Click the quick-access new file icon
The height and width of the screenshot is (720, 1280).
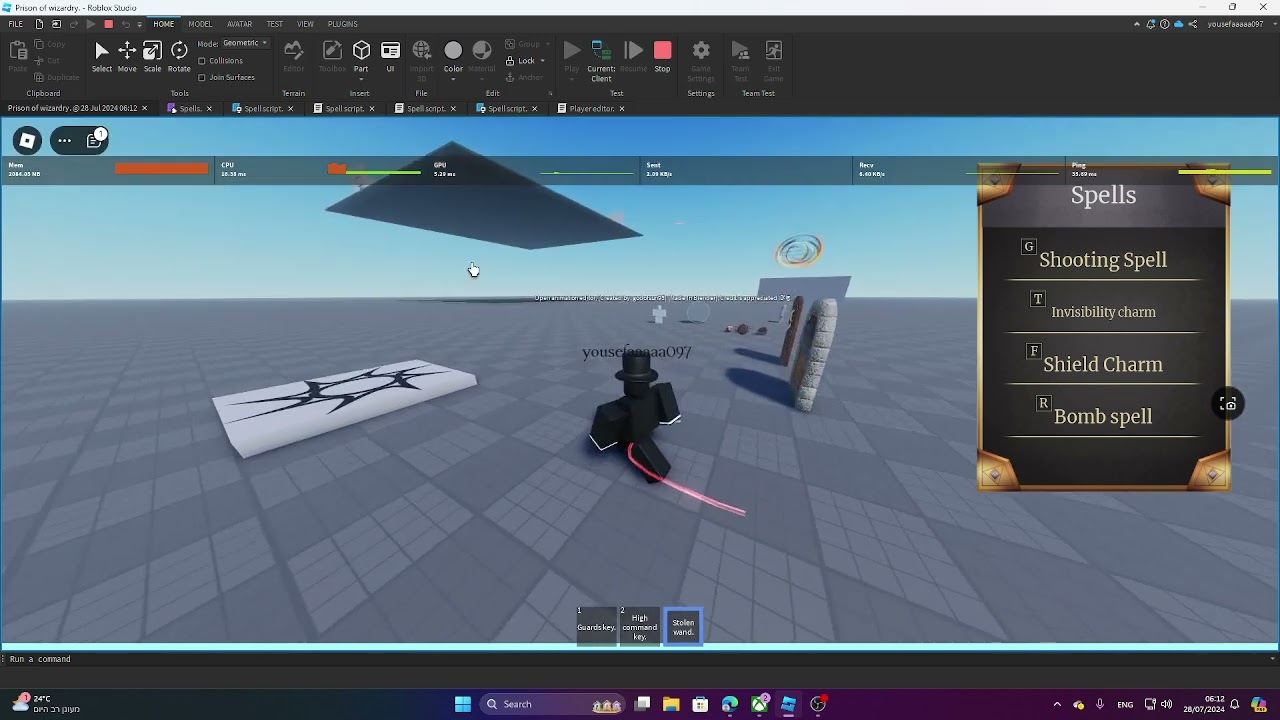[x=40, y=24]
